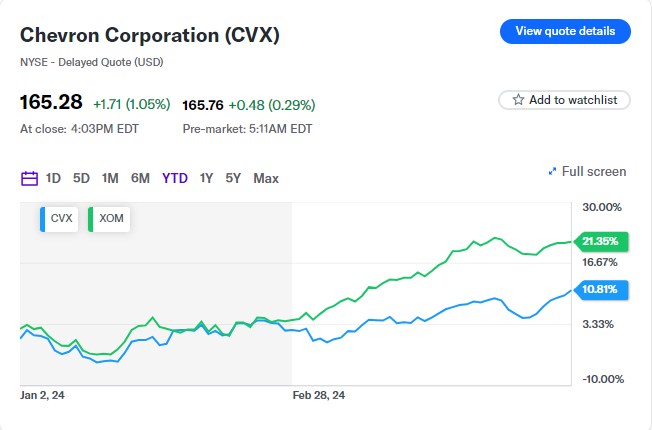Open the calendar date range picker icon
Screen dimensions: 652x430
point(29,179)
